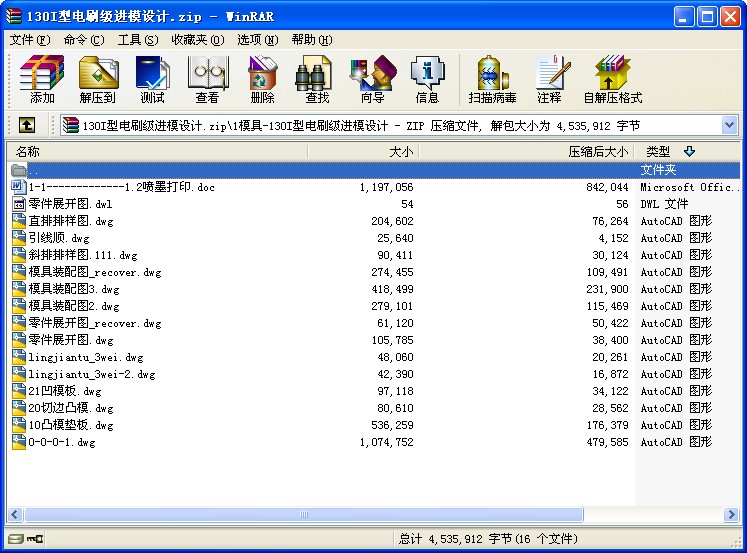
Task: Click the DWL 文件 type cell
Action: 664,204
